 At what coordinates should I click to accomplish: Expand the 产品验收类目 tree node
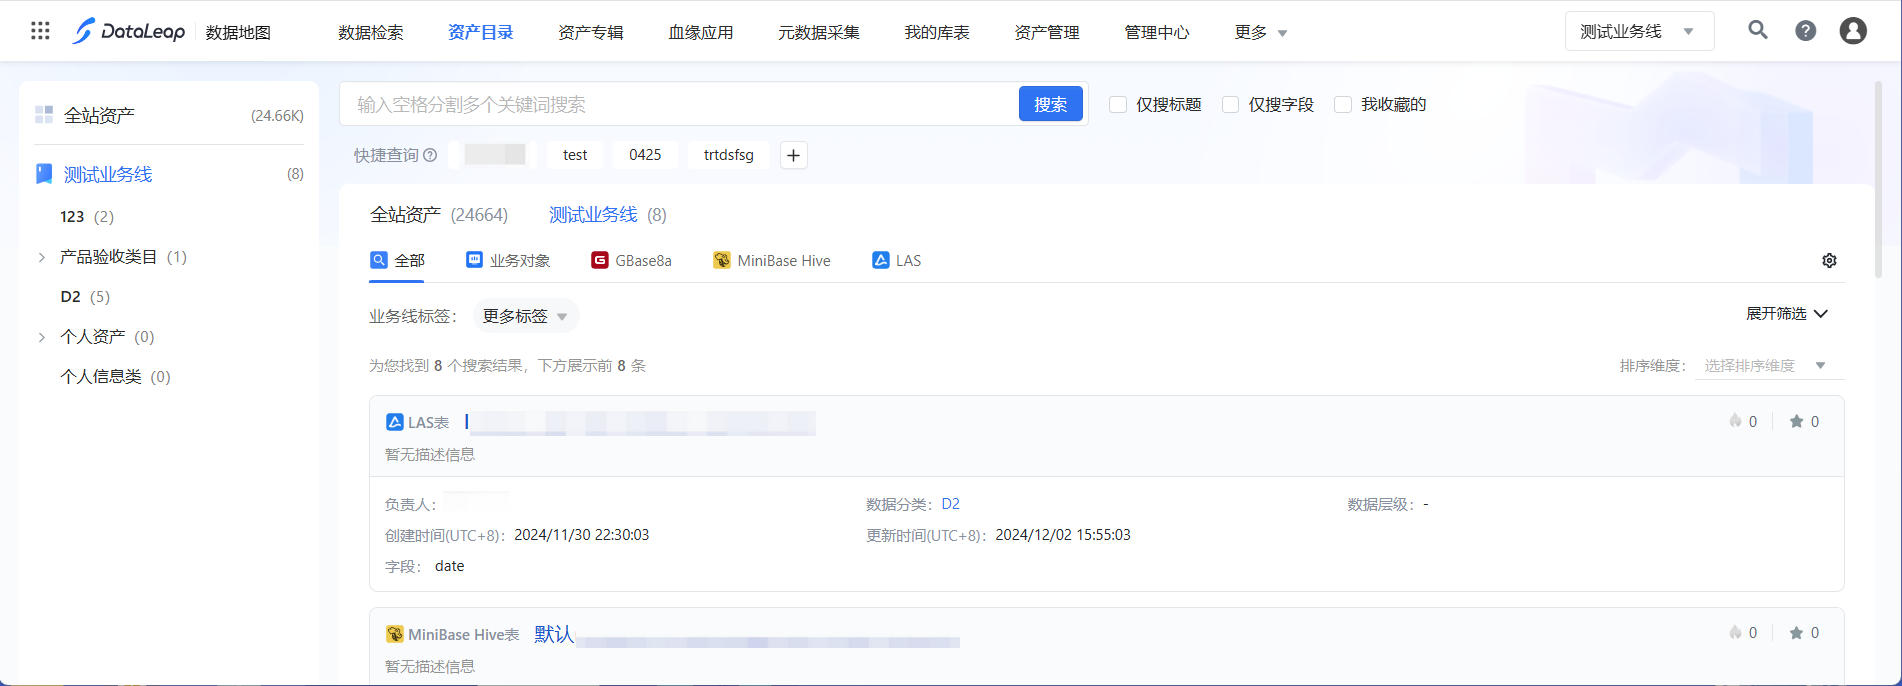tap(42, 258)
